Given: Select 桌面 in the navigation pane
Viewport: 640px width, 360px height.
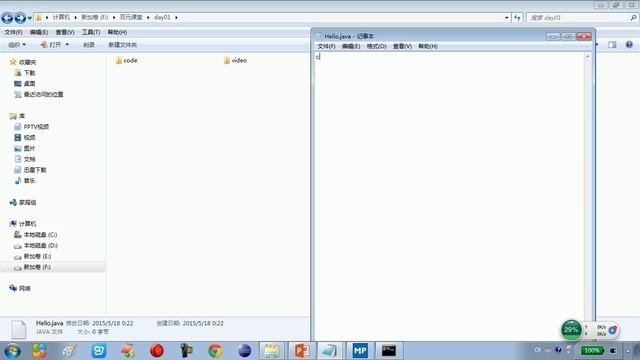Looking at the screenshot, I should (29, 83).
